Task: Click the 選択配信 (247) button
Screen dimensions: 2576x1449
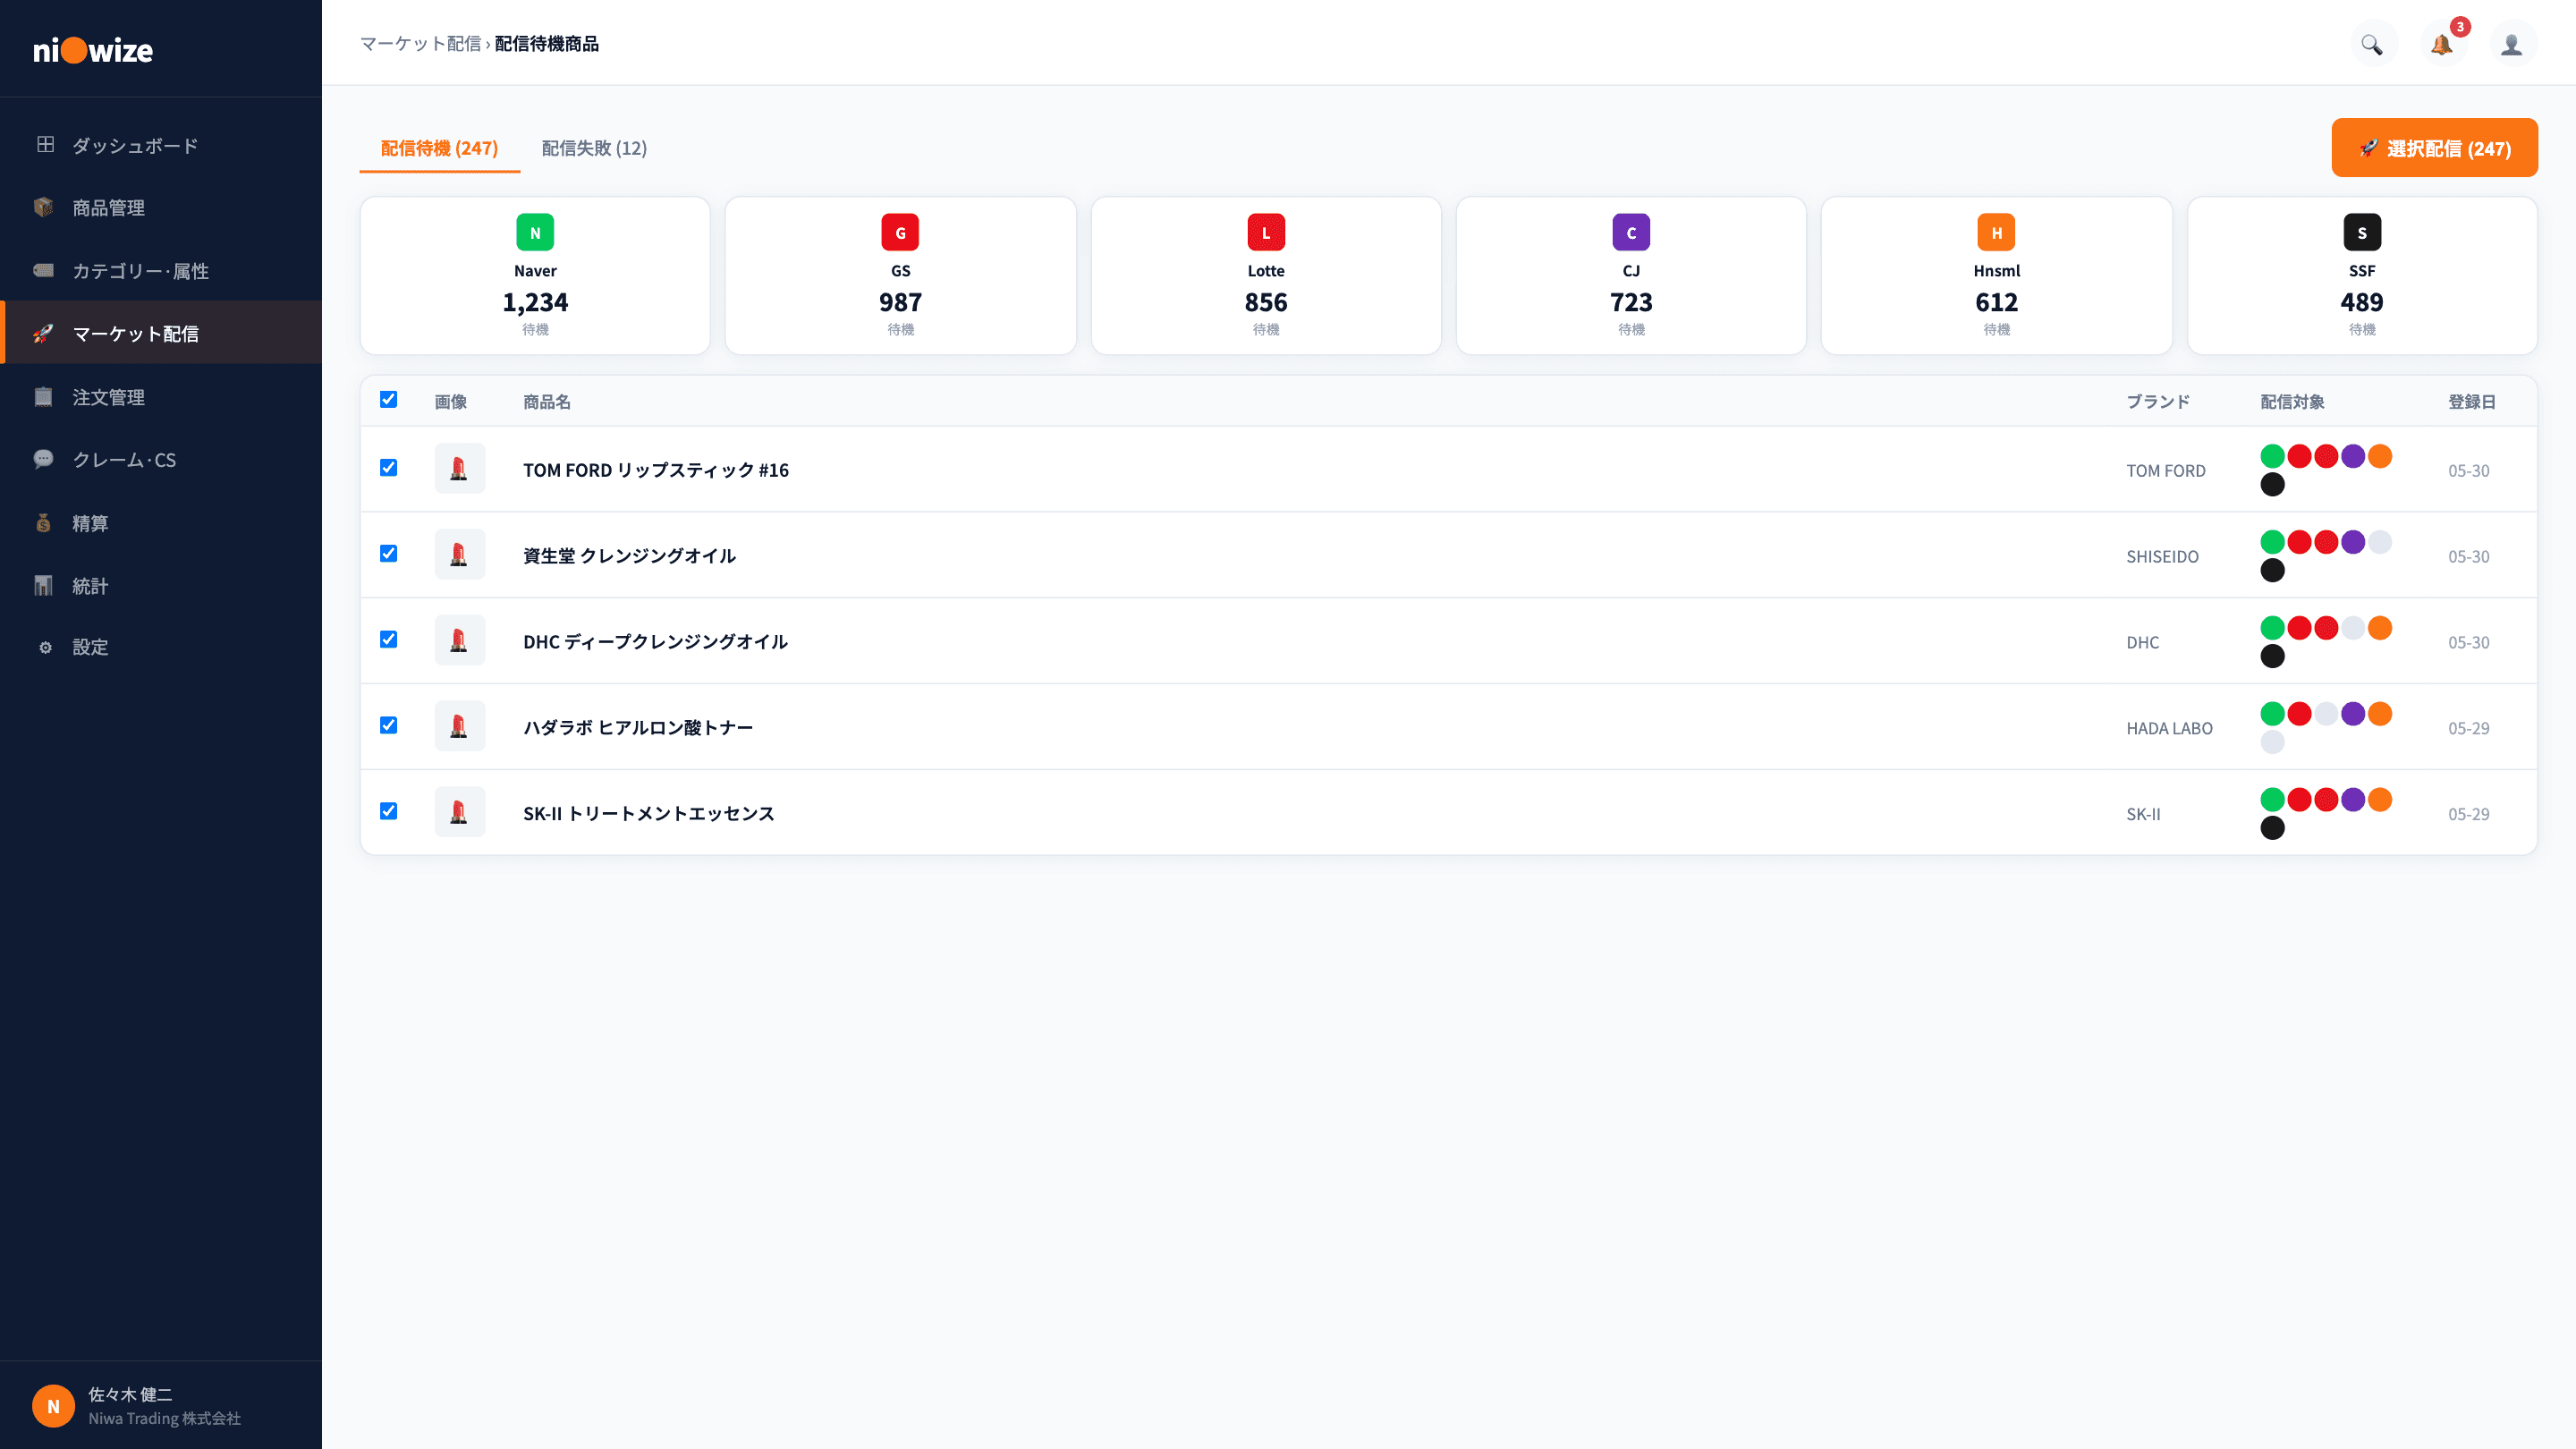Action: click(x=2434, y=148)
